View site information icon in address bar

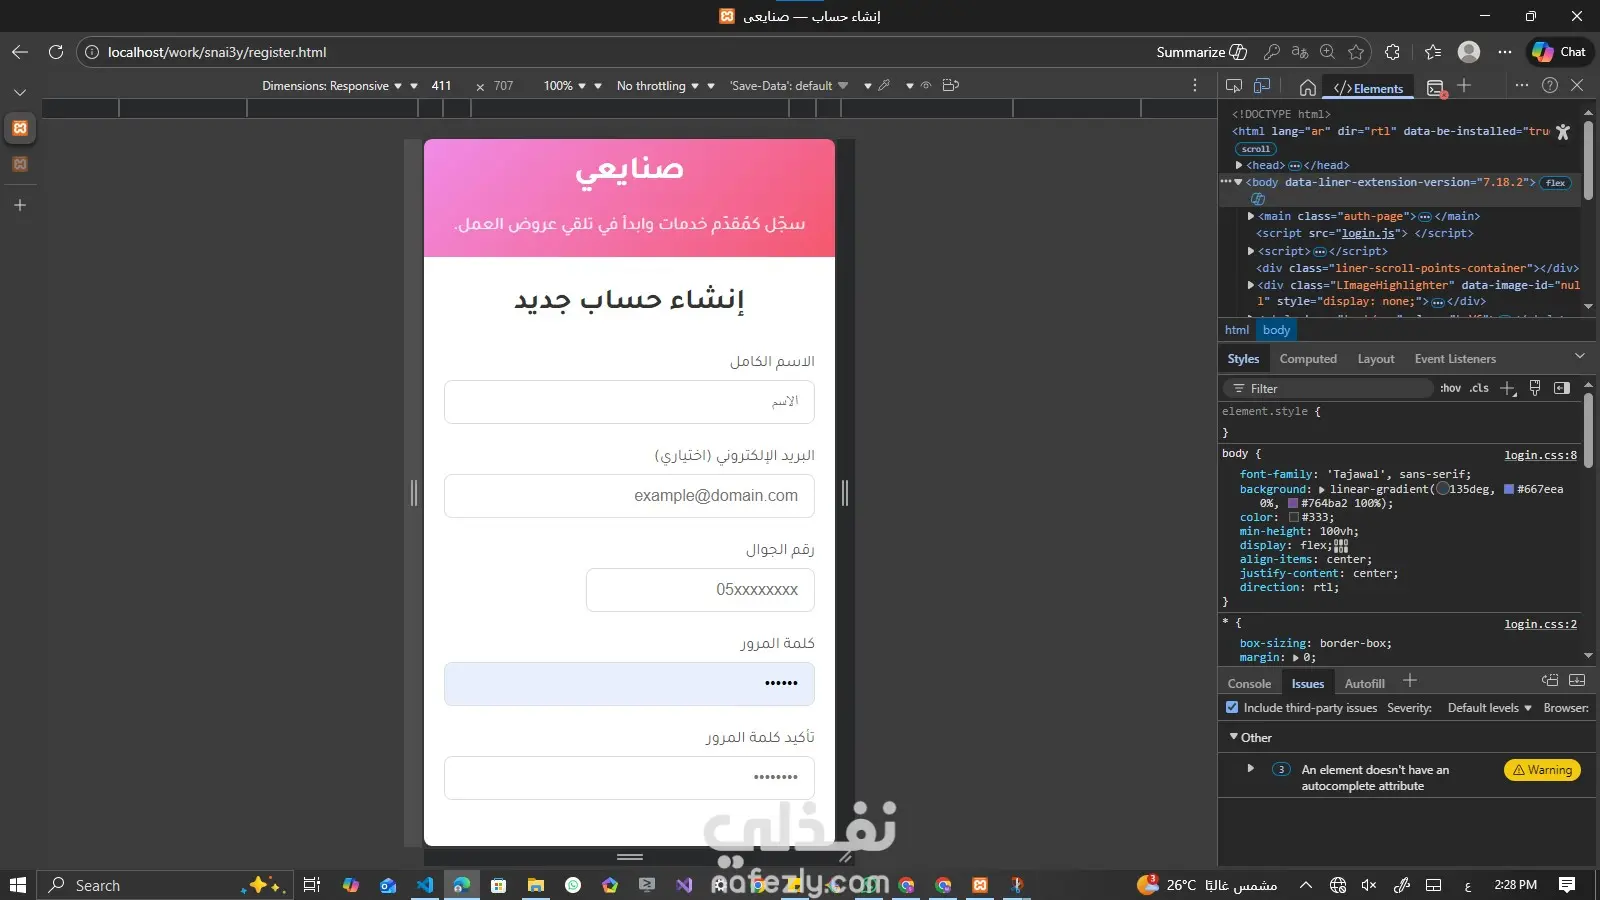pyautogui.click(x=92, y=52)
